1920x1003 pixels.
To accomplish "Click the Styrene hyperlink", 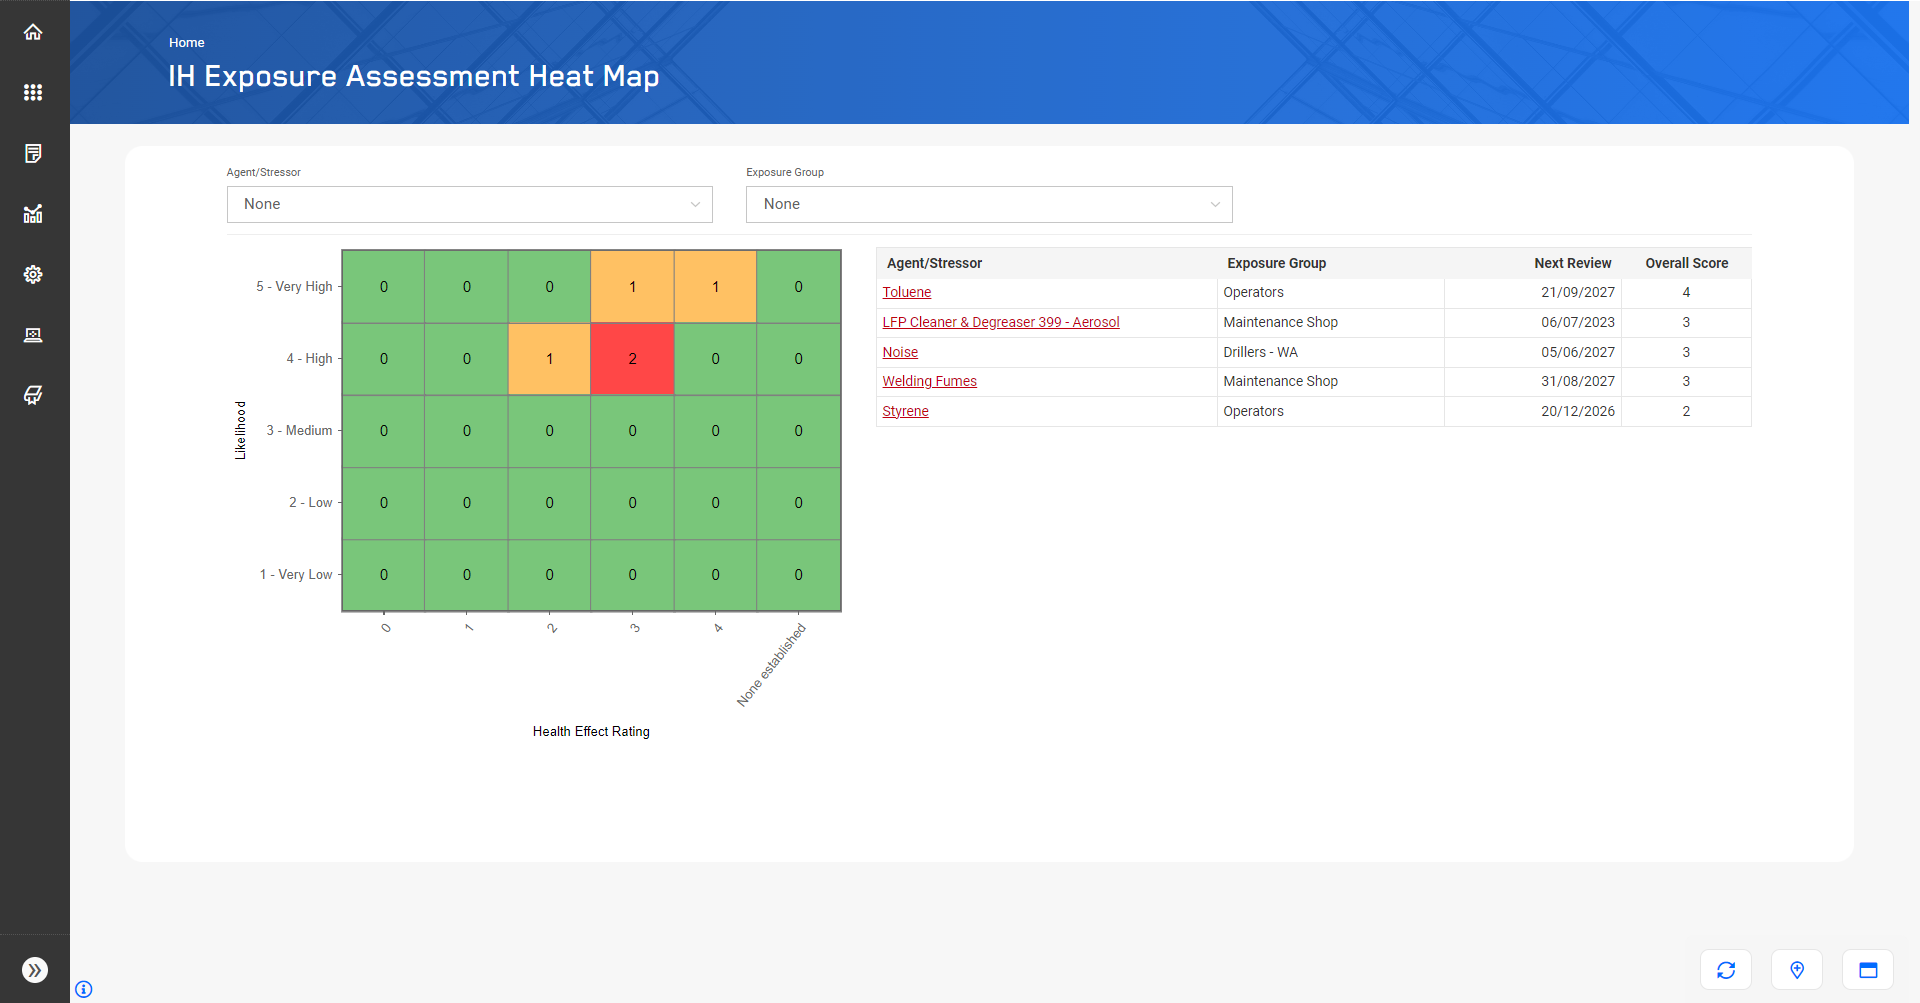I will tap(905, 411).
